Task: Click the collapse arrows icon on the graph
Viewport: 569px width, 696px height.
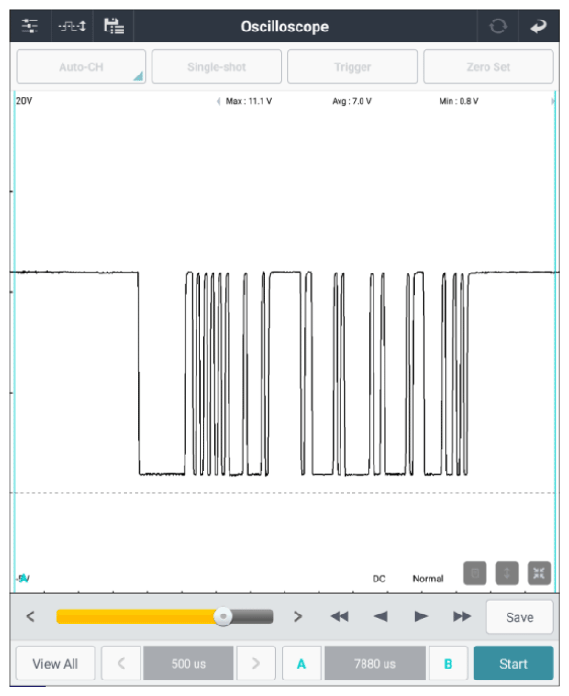Action: point(539,573)
